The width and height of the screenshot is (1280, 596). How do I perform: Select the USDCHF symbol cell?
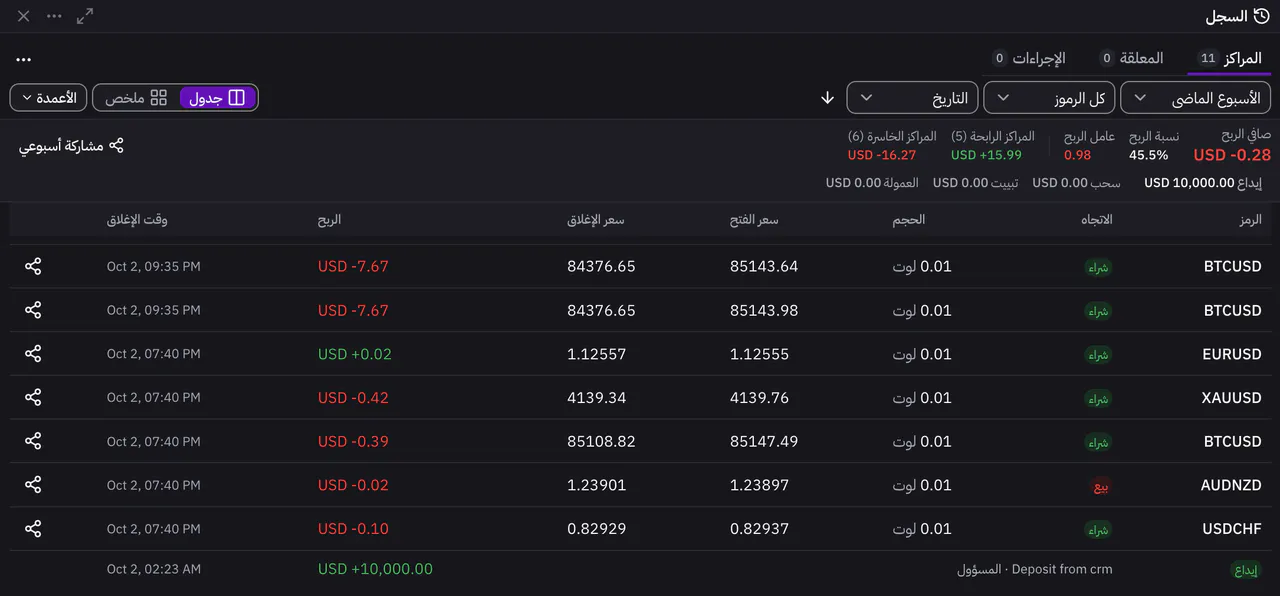(1232, 529)
